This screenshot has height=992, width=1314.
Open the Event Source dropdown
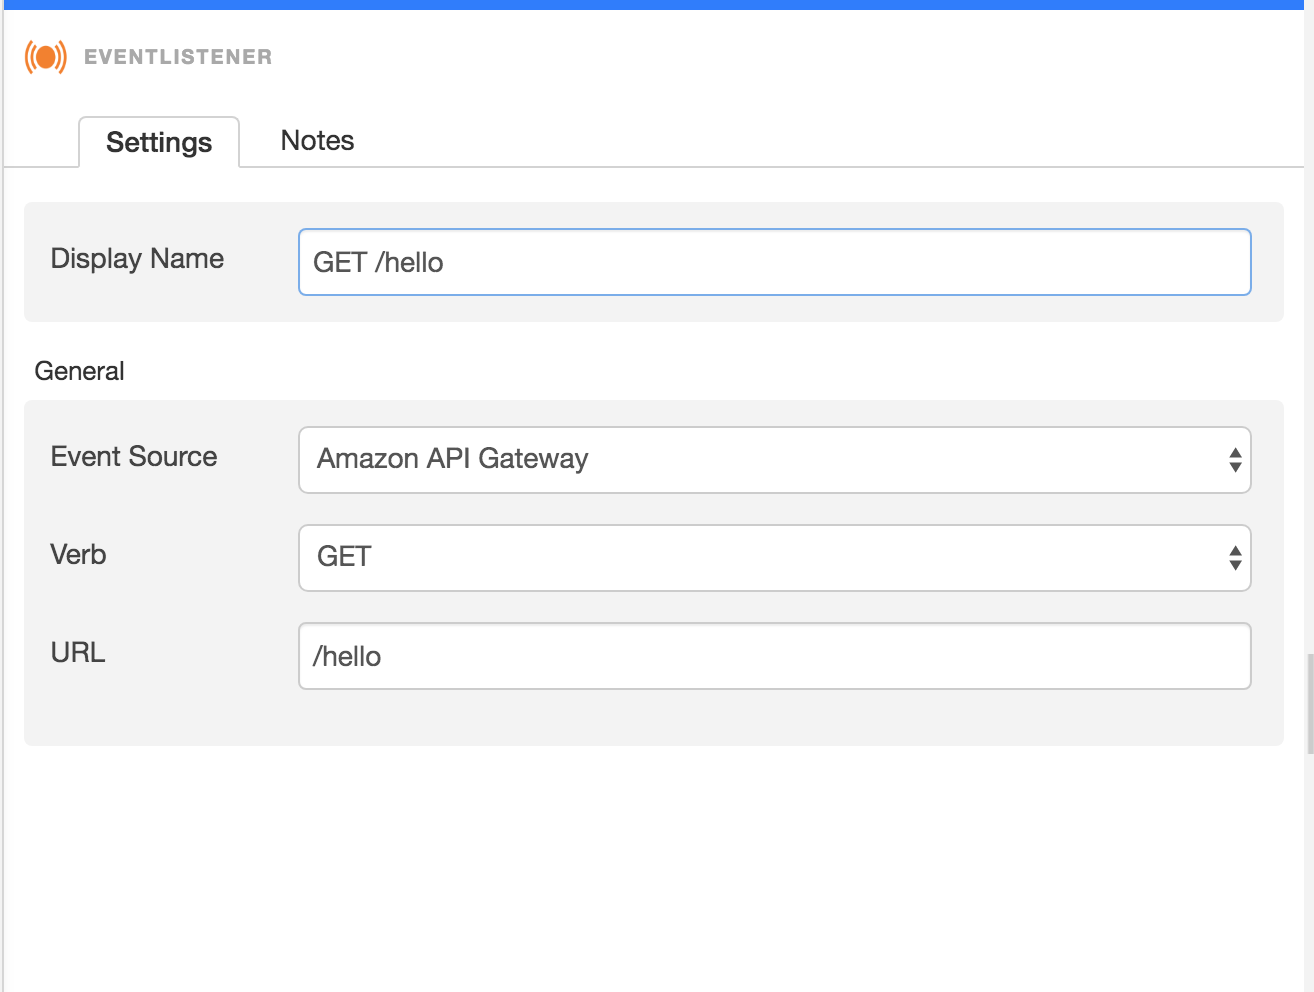click(x=774, y=460)
